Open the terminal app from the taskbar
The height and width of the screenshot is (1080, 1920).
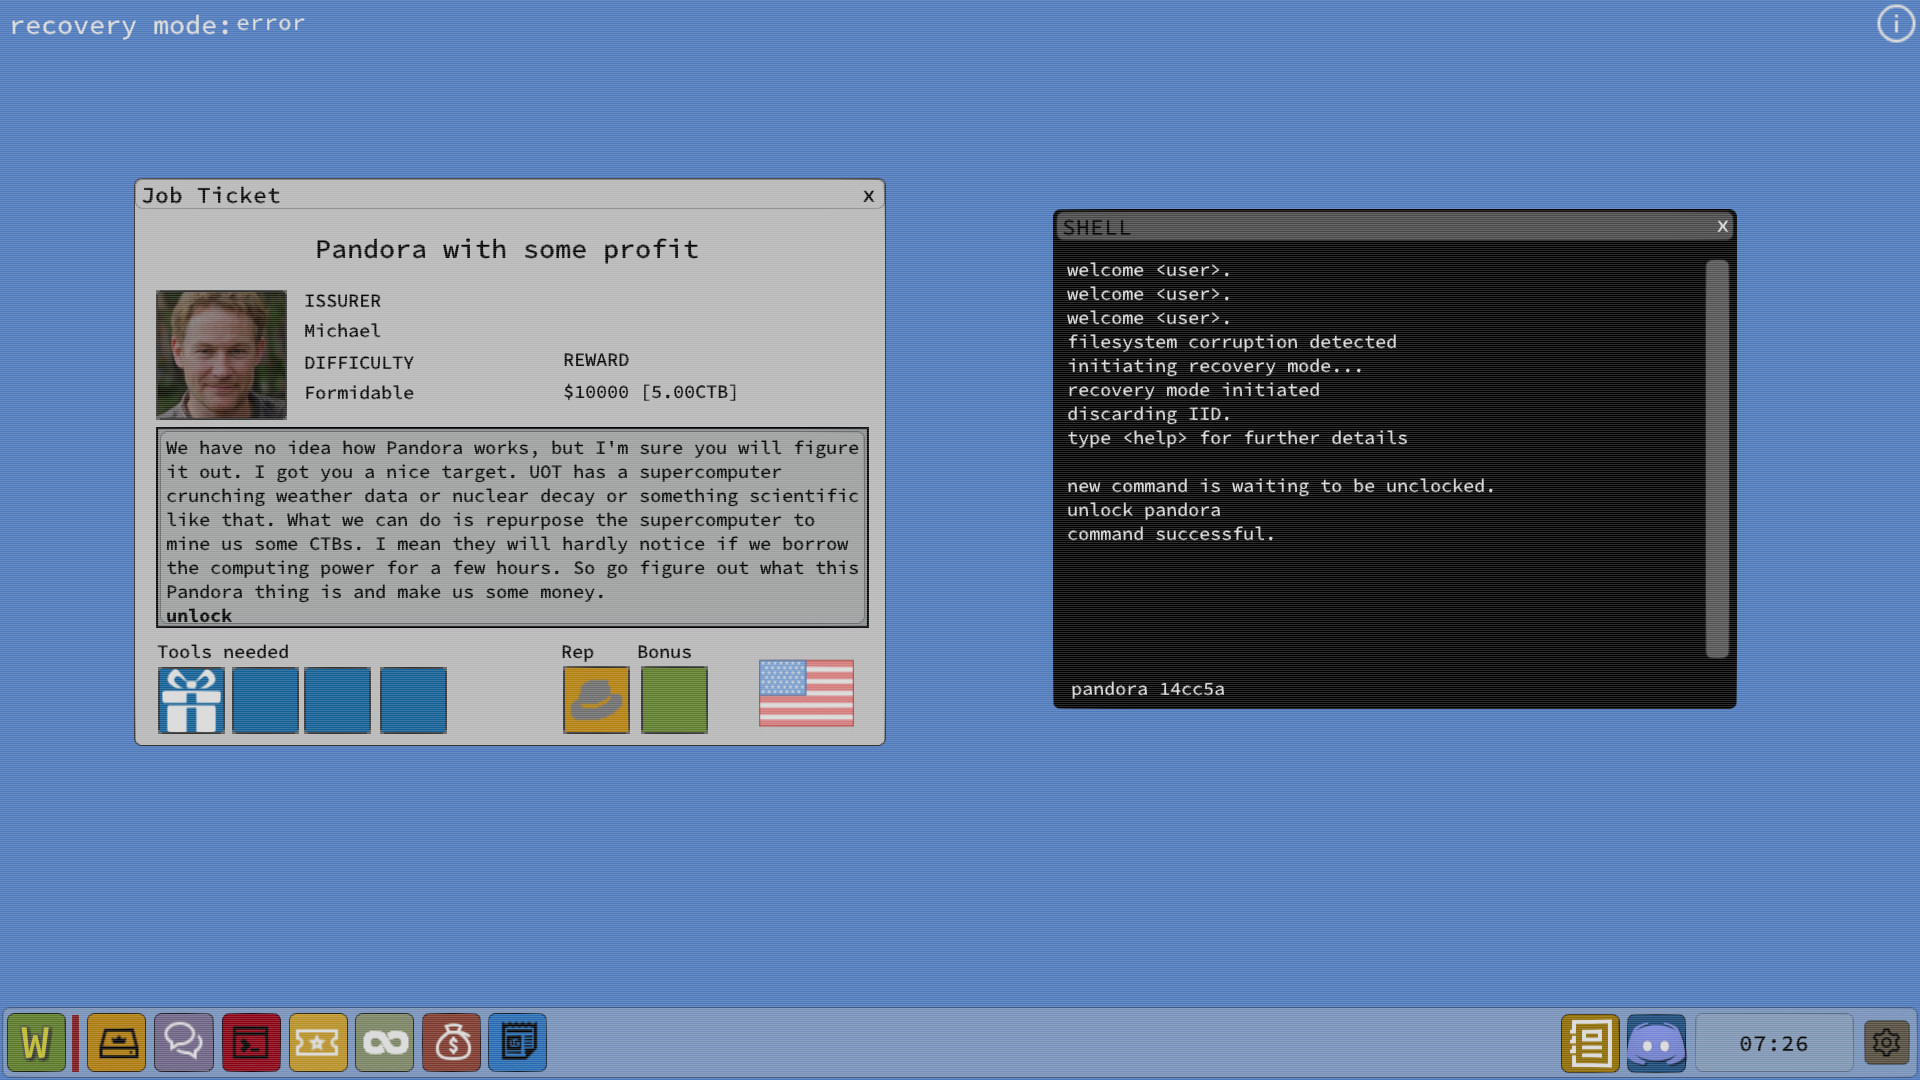tap(251, 1042)
